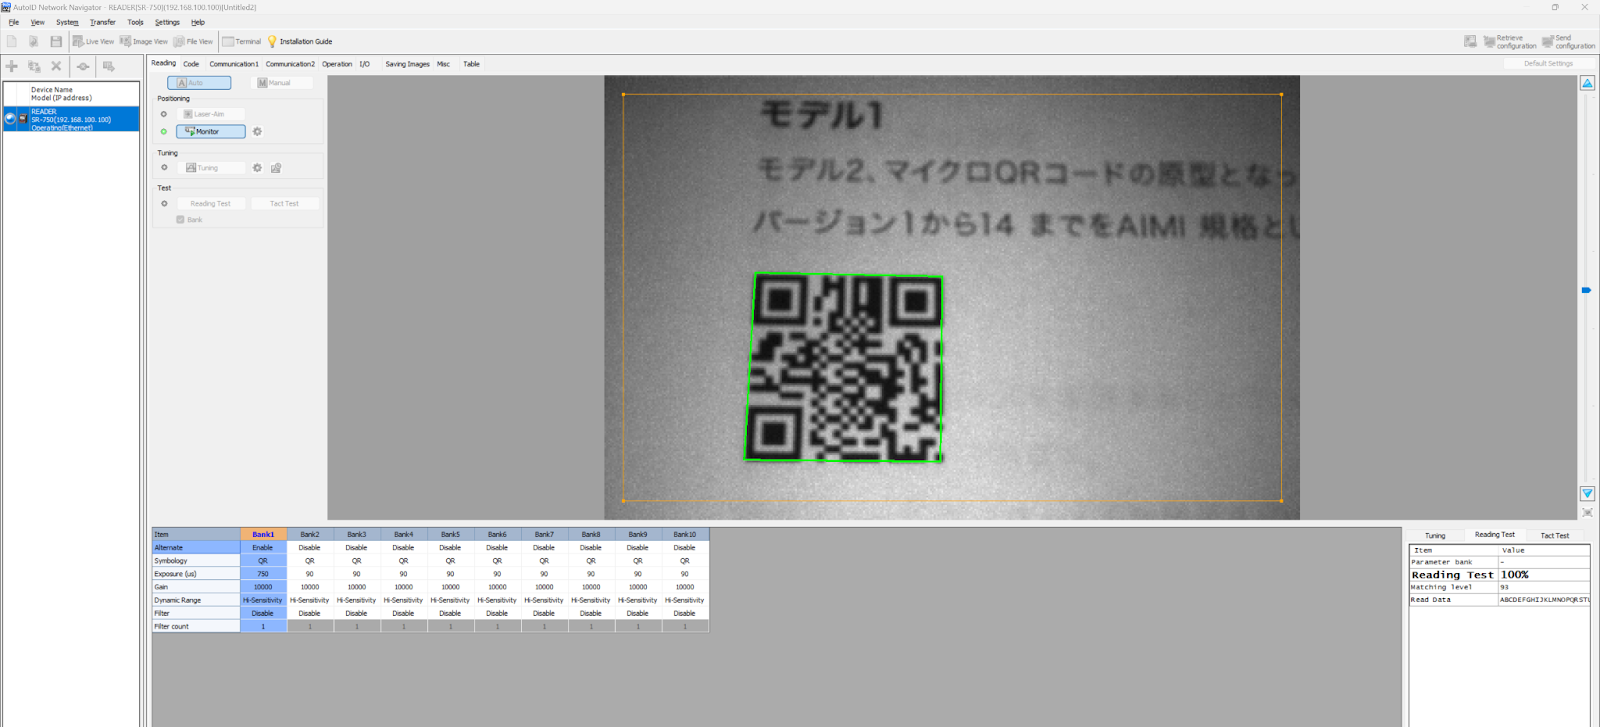1600x727 pixels.
Task: Click the tuning image icon beside the gear
Action: coord(276,168)
